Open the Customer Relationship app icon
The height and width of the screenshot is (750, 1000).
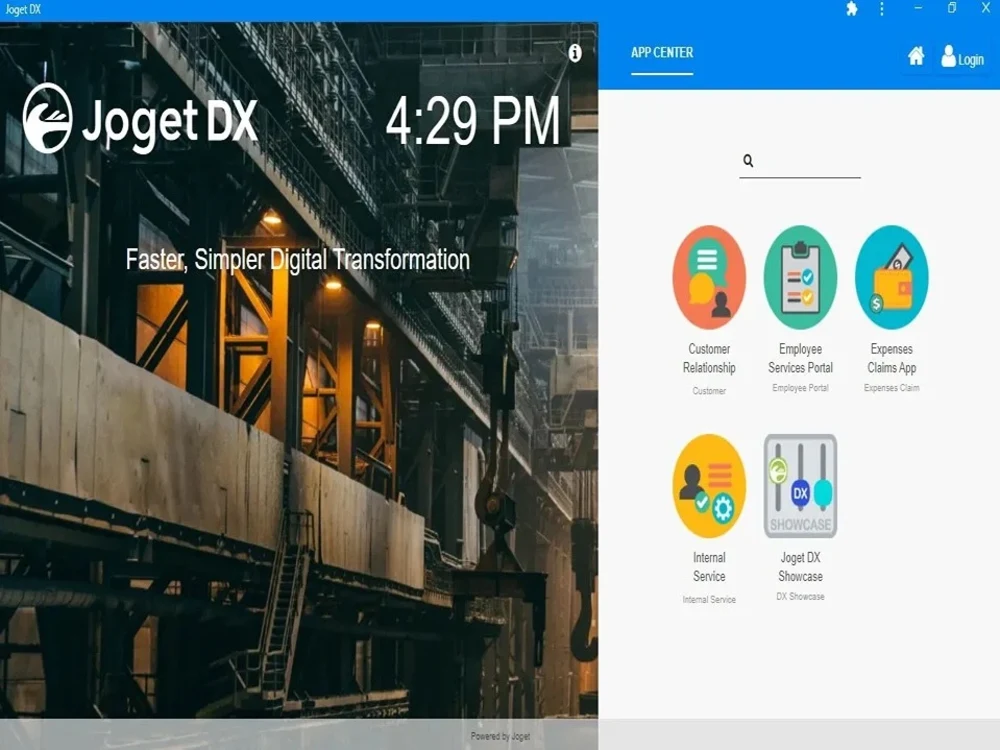(x=709, y=277)
